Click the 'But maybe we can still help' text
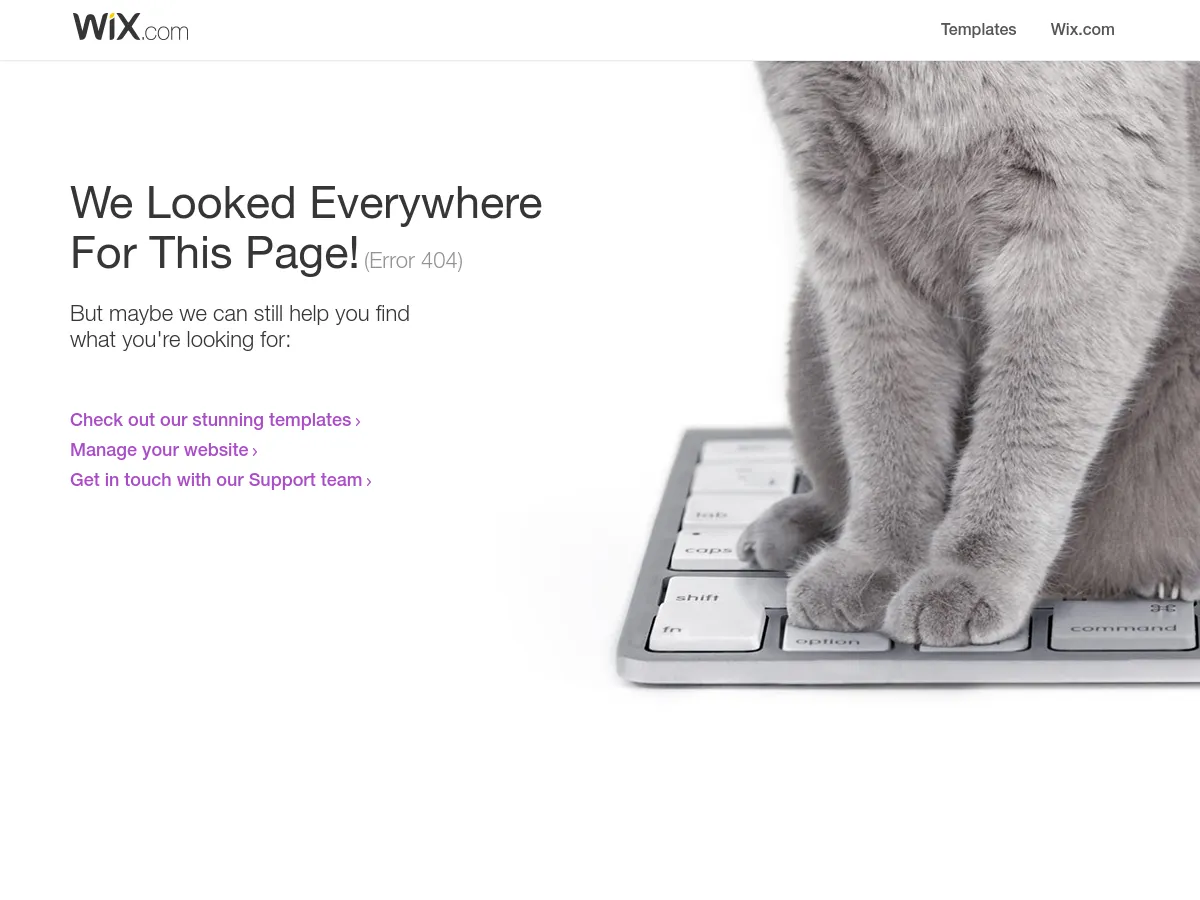This screenshot has height=900, width=1200. (240, 326)
